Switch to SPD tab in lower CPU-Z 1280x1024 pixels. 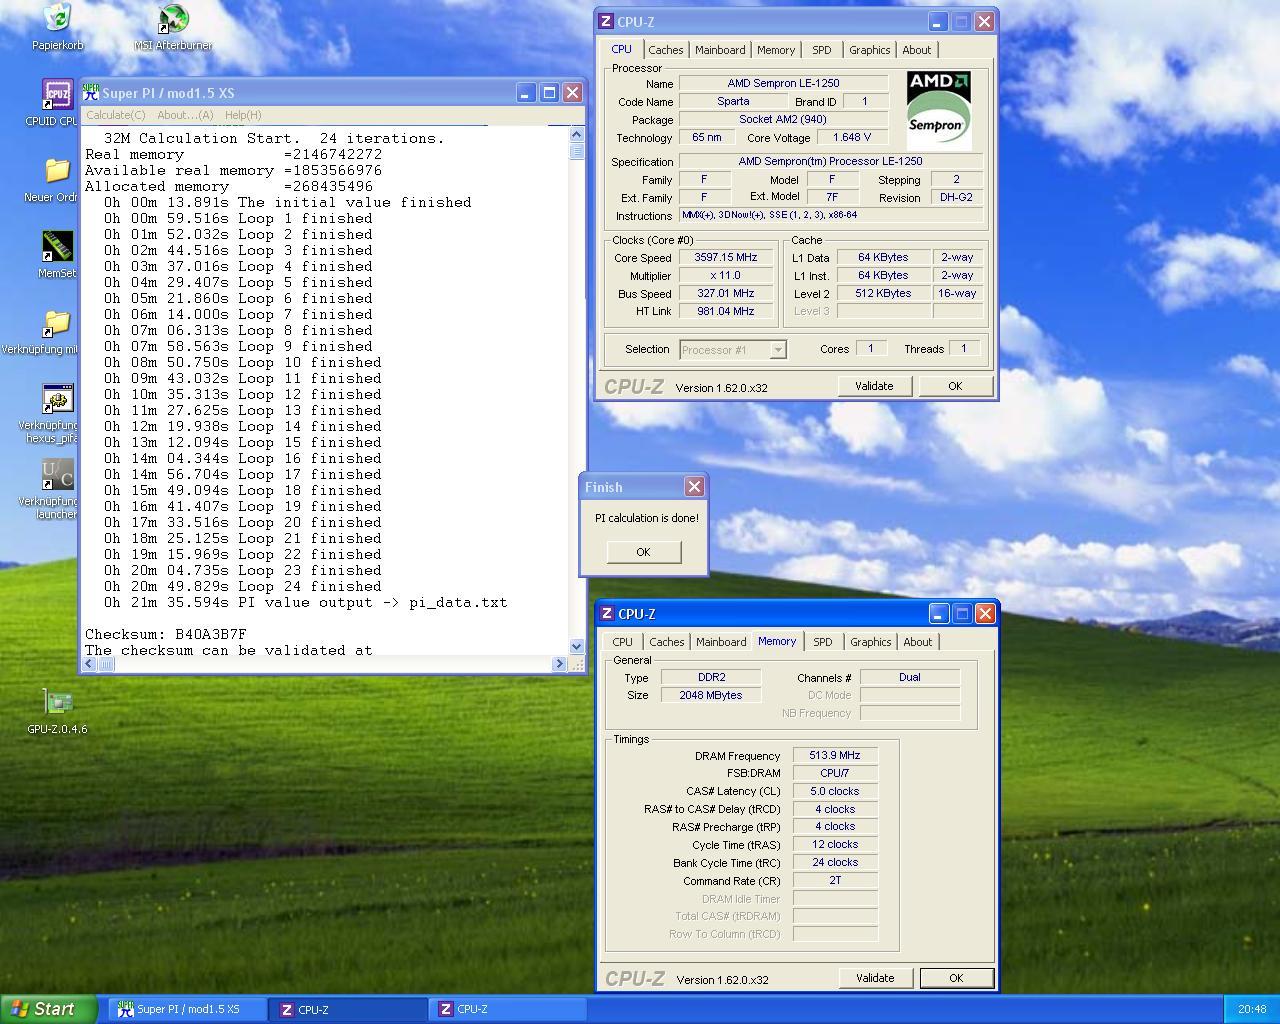pyautogui.click(x=822, y=642)
